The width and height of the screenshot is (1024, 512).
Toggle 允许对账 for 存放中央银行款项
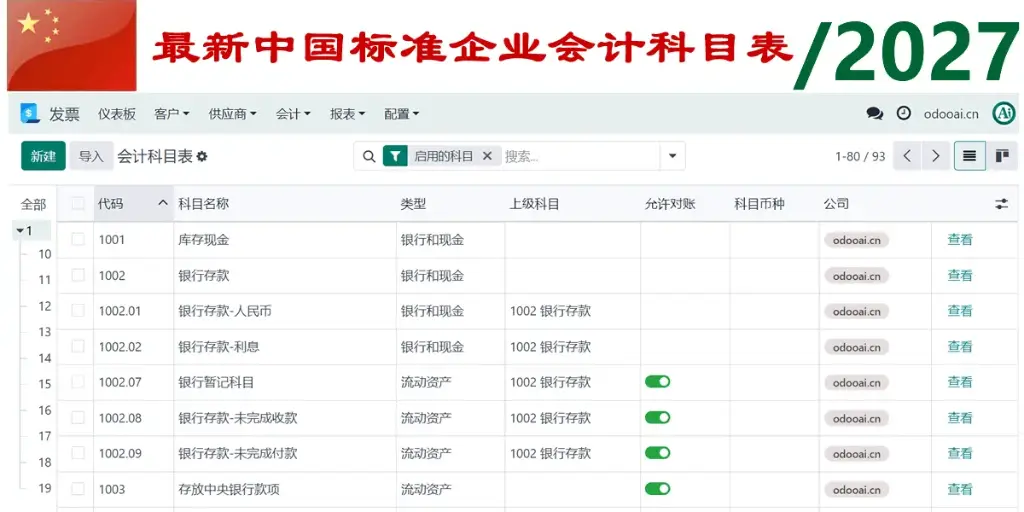[658, 488]
